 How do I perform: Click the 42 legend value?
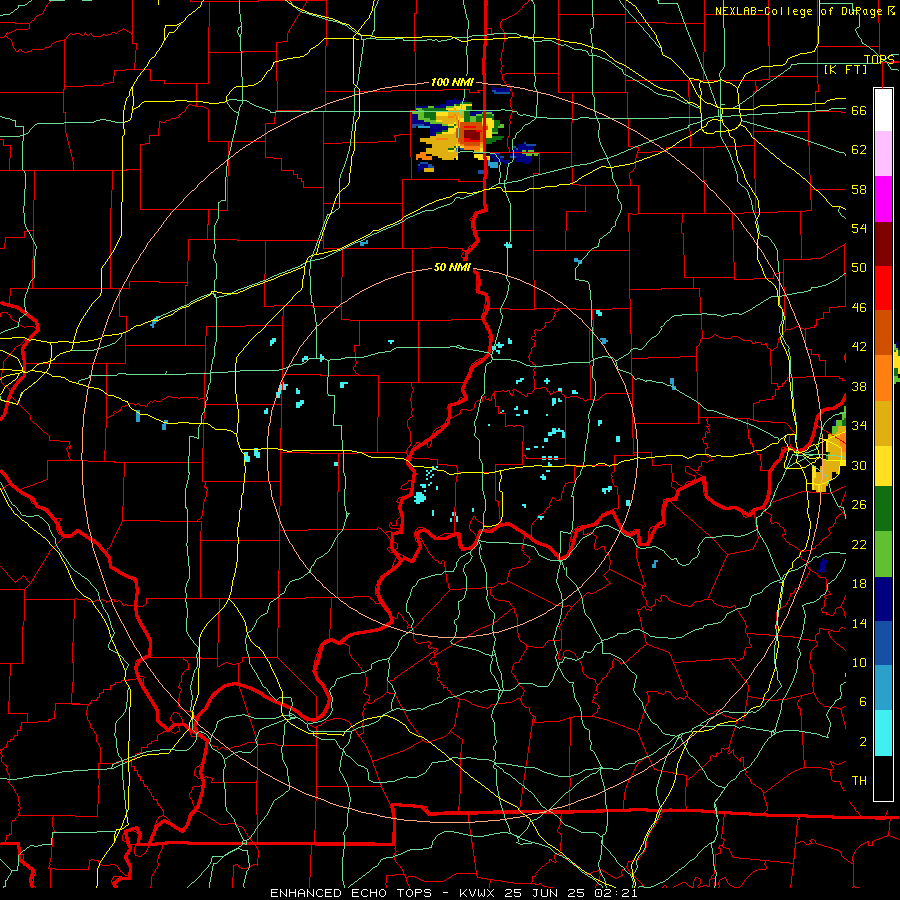pos(859,347)
